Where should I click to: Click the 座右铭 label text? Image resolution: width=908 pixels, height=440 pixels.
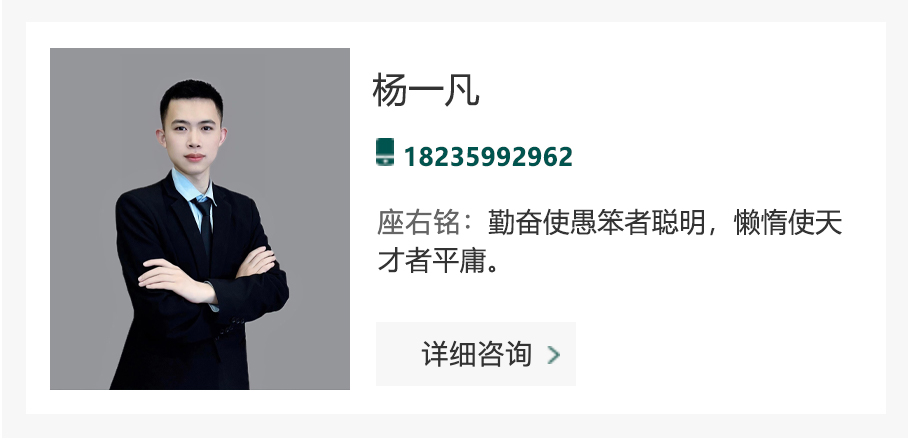coord(418,223)
